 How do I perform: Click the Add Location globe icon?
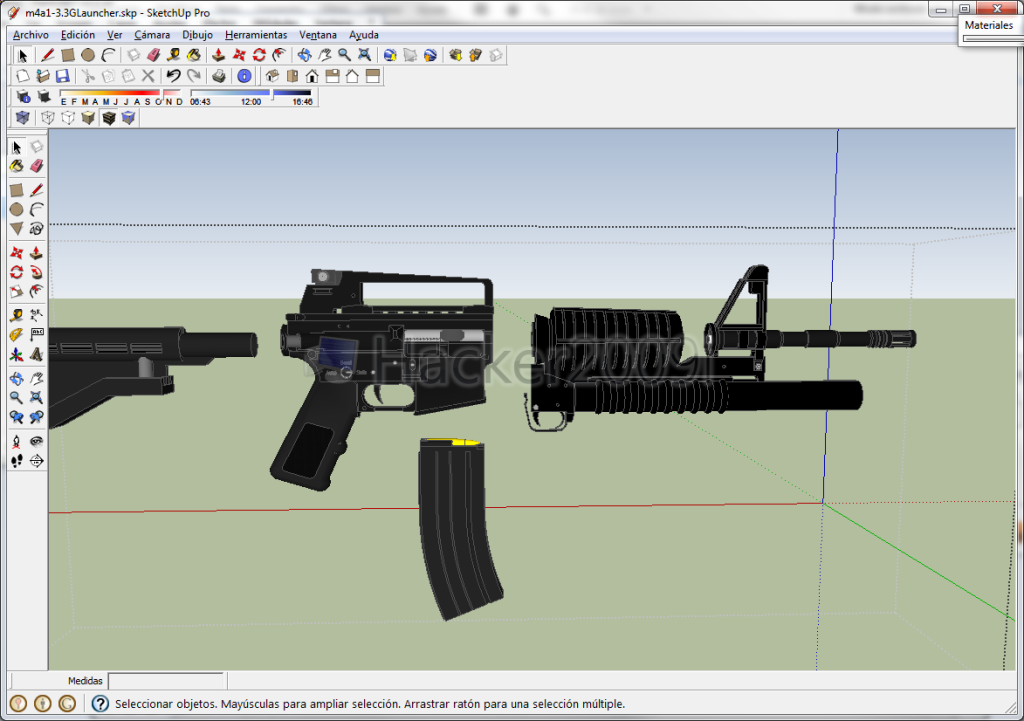point(390,56)
